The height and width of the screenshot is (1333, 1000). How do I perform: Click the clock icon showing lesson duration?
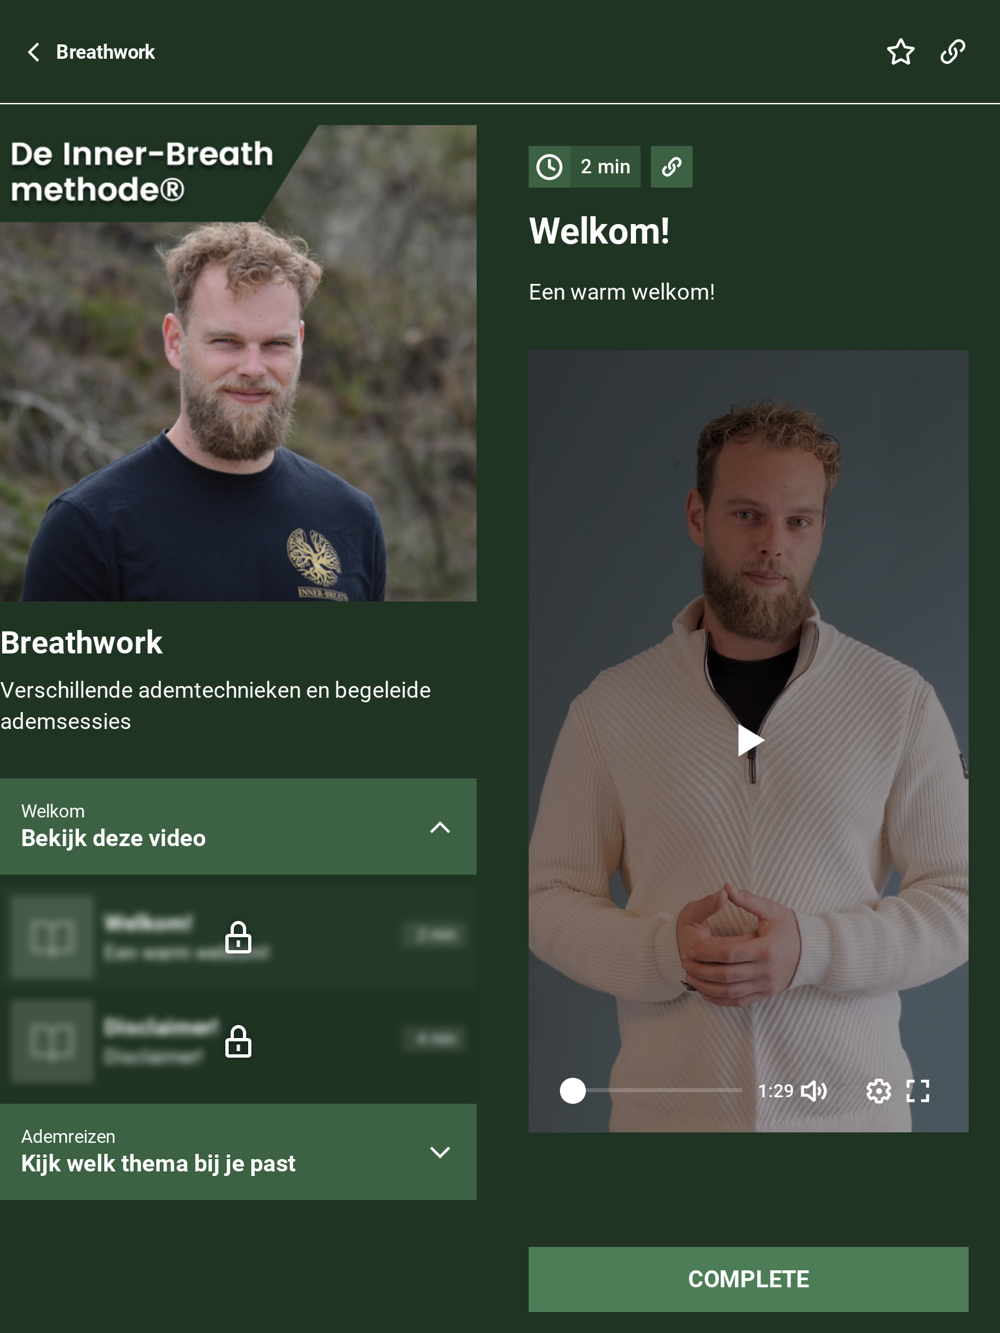click(549, 167)
